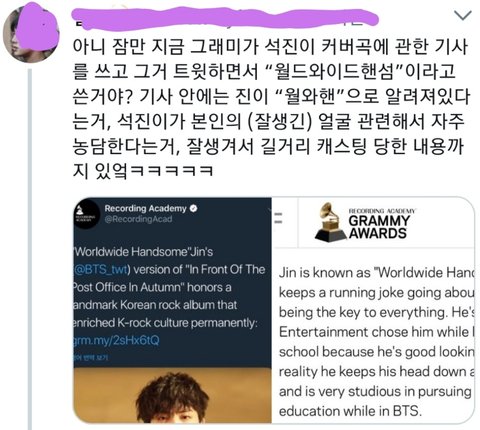This screenshot has width=480, height=430.
Task: Click the Recording Academy verified badge
Action: point(194,209)
